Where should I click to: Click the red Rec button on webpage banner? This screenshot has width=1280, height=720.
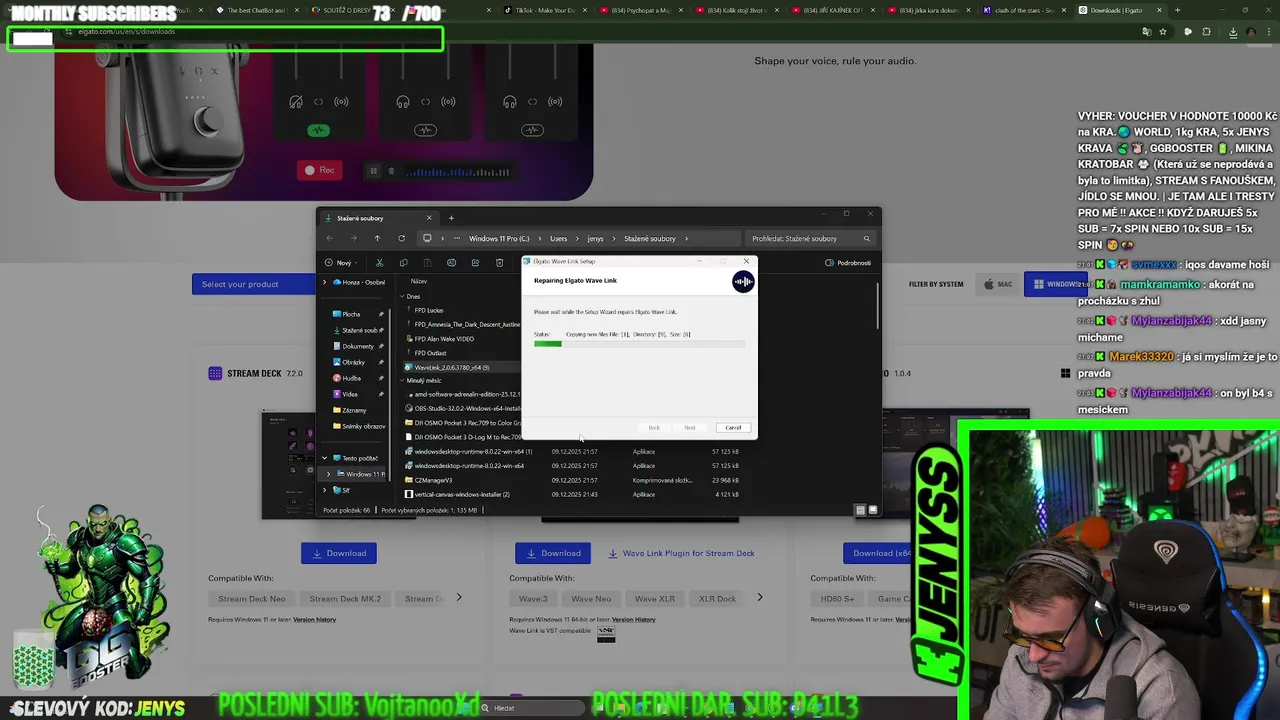[319, 170]
